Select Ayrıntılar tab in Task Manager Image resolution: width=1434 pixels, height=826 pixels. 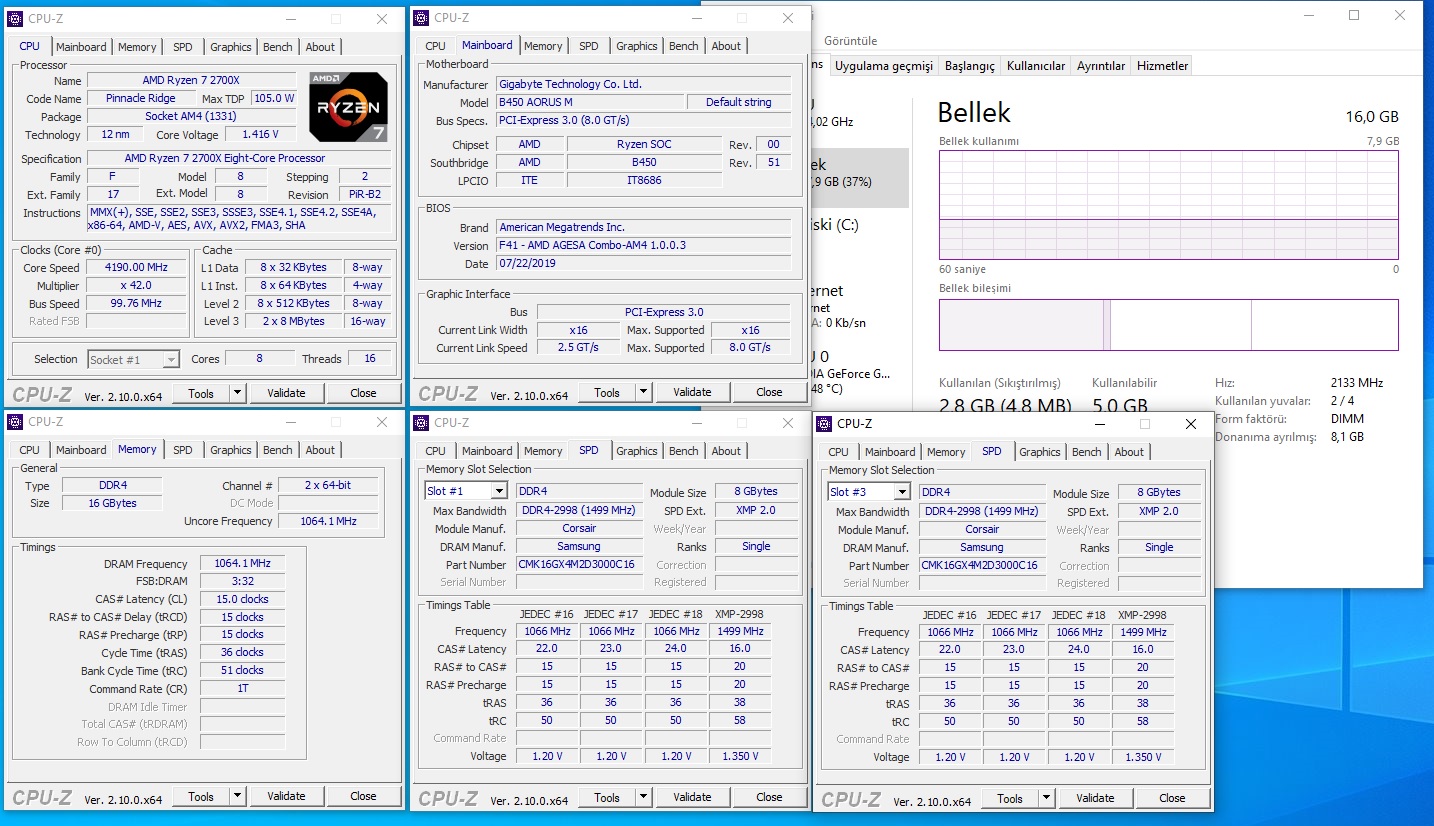(1101, 66)
